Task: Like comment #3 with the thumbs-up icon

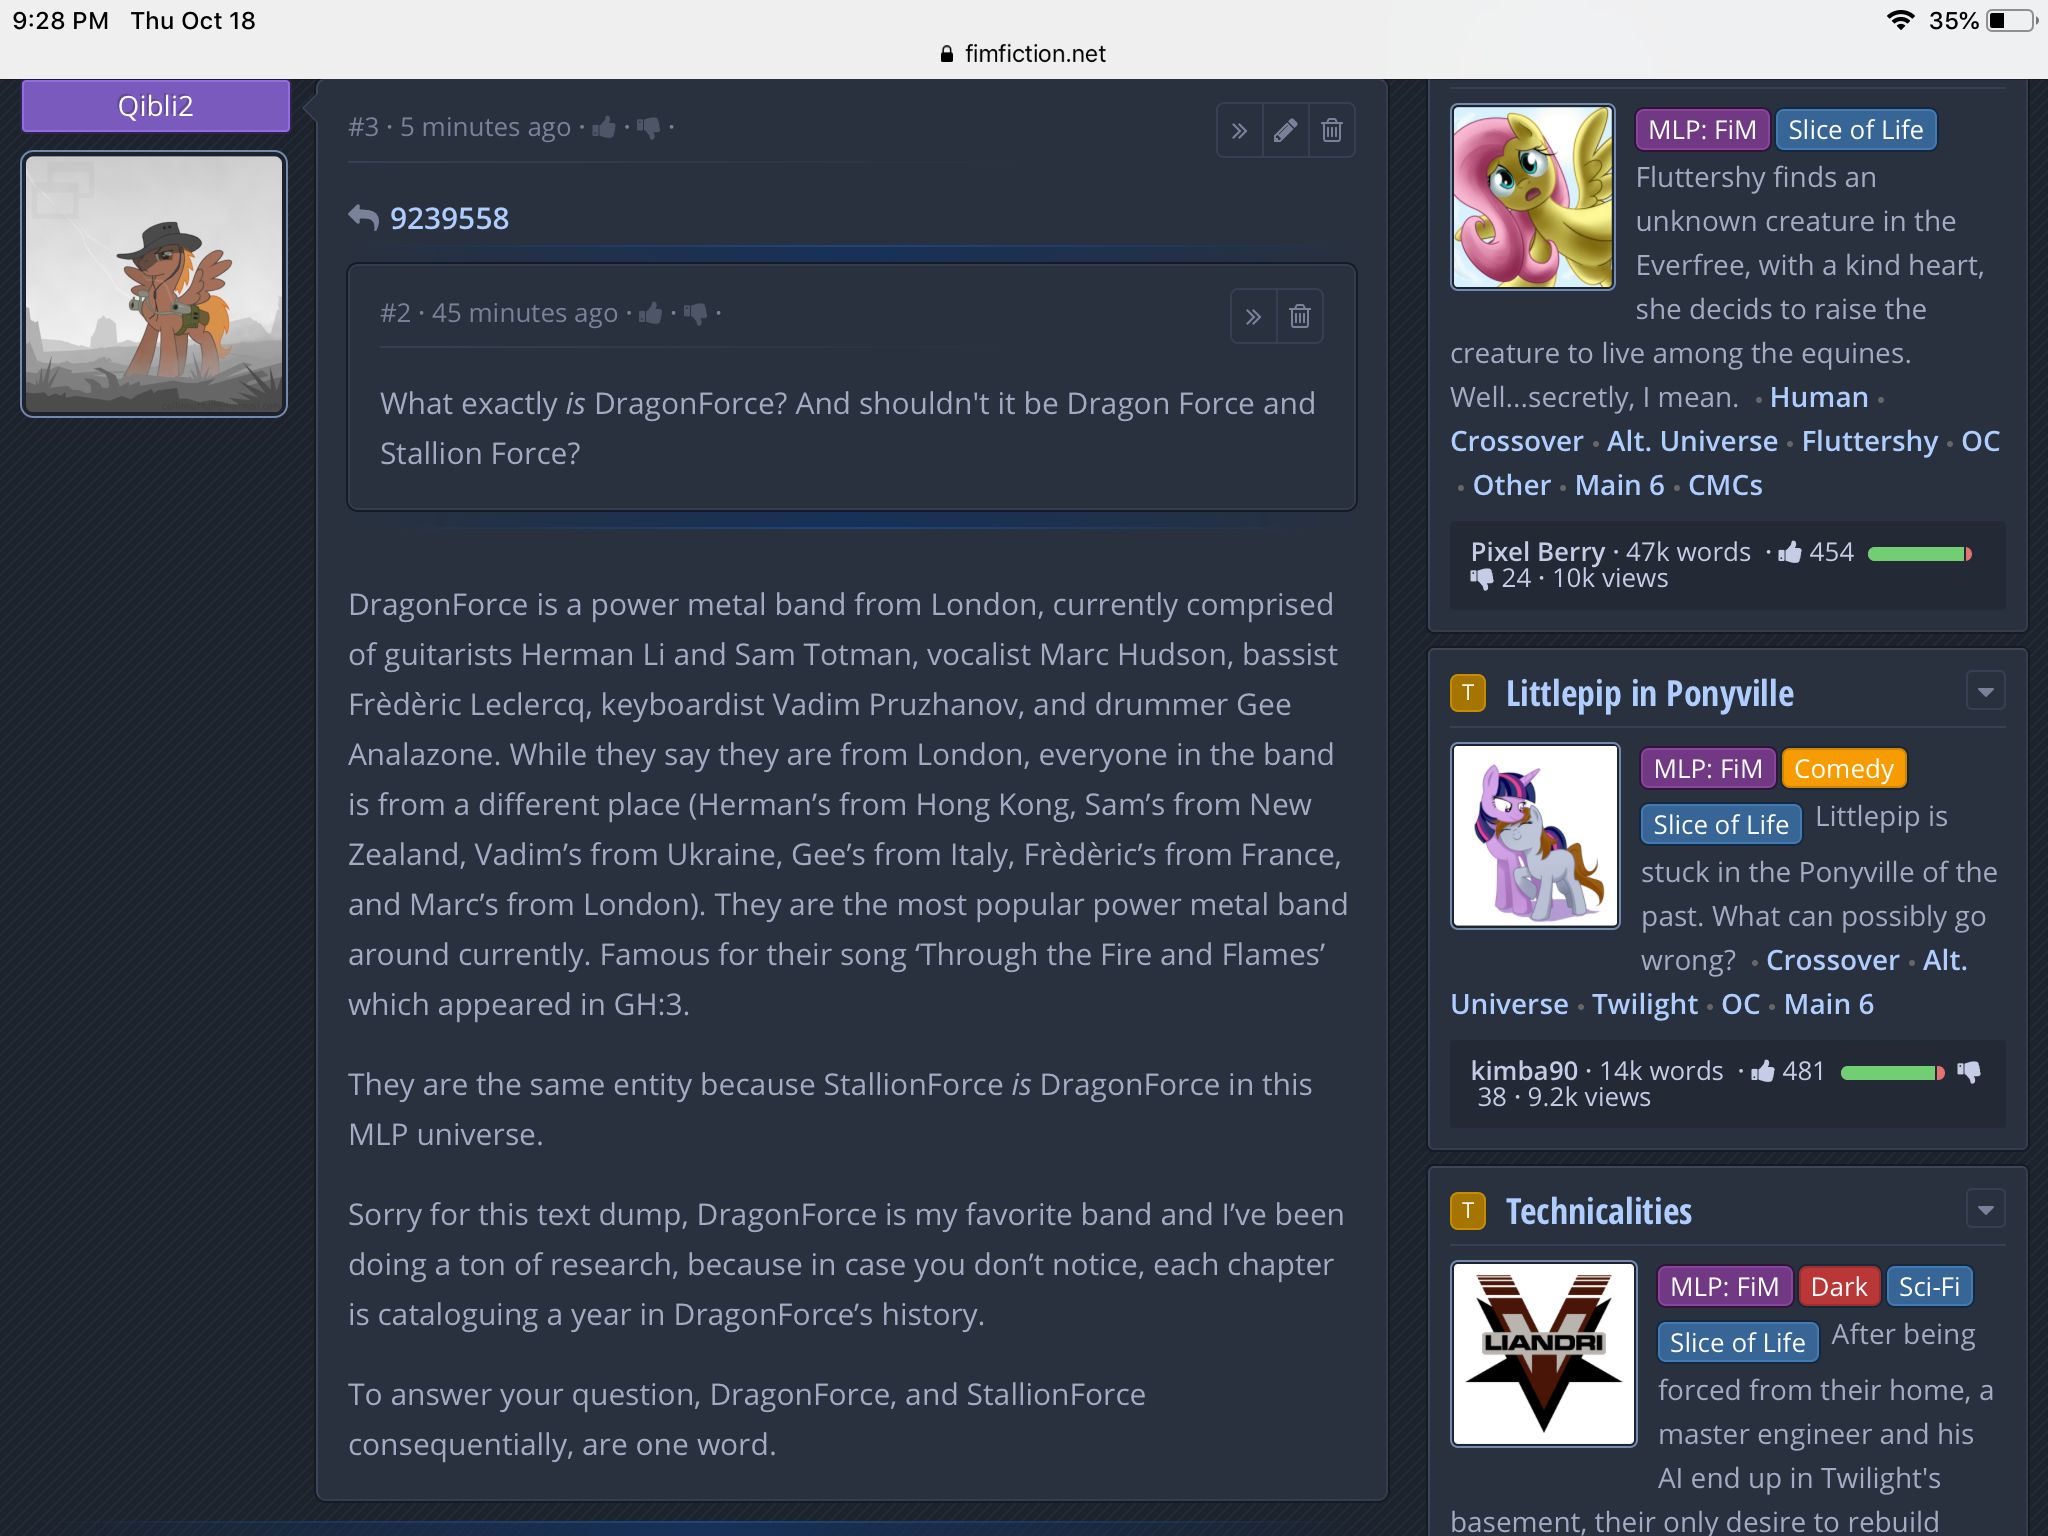Action: (x=603, y=127)
